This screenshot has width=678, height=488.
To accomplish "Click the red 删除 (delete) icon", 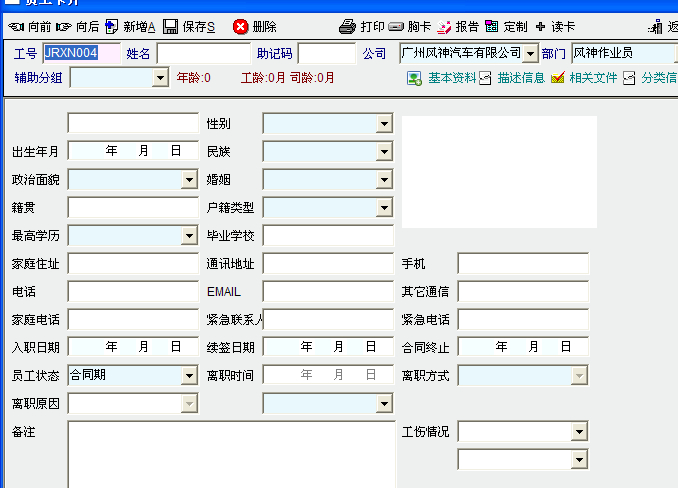I will 241,27.
